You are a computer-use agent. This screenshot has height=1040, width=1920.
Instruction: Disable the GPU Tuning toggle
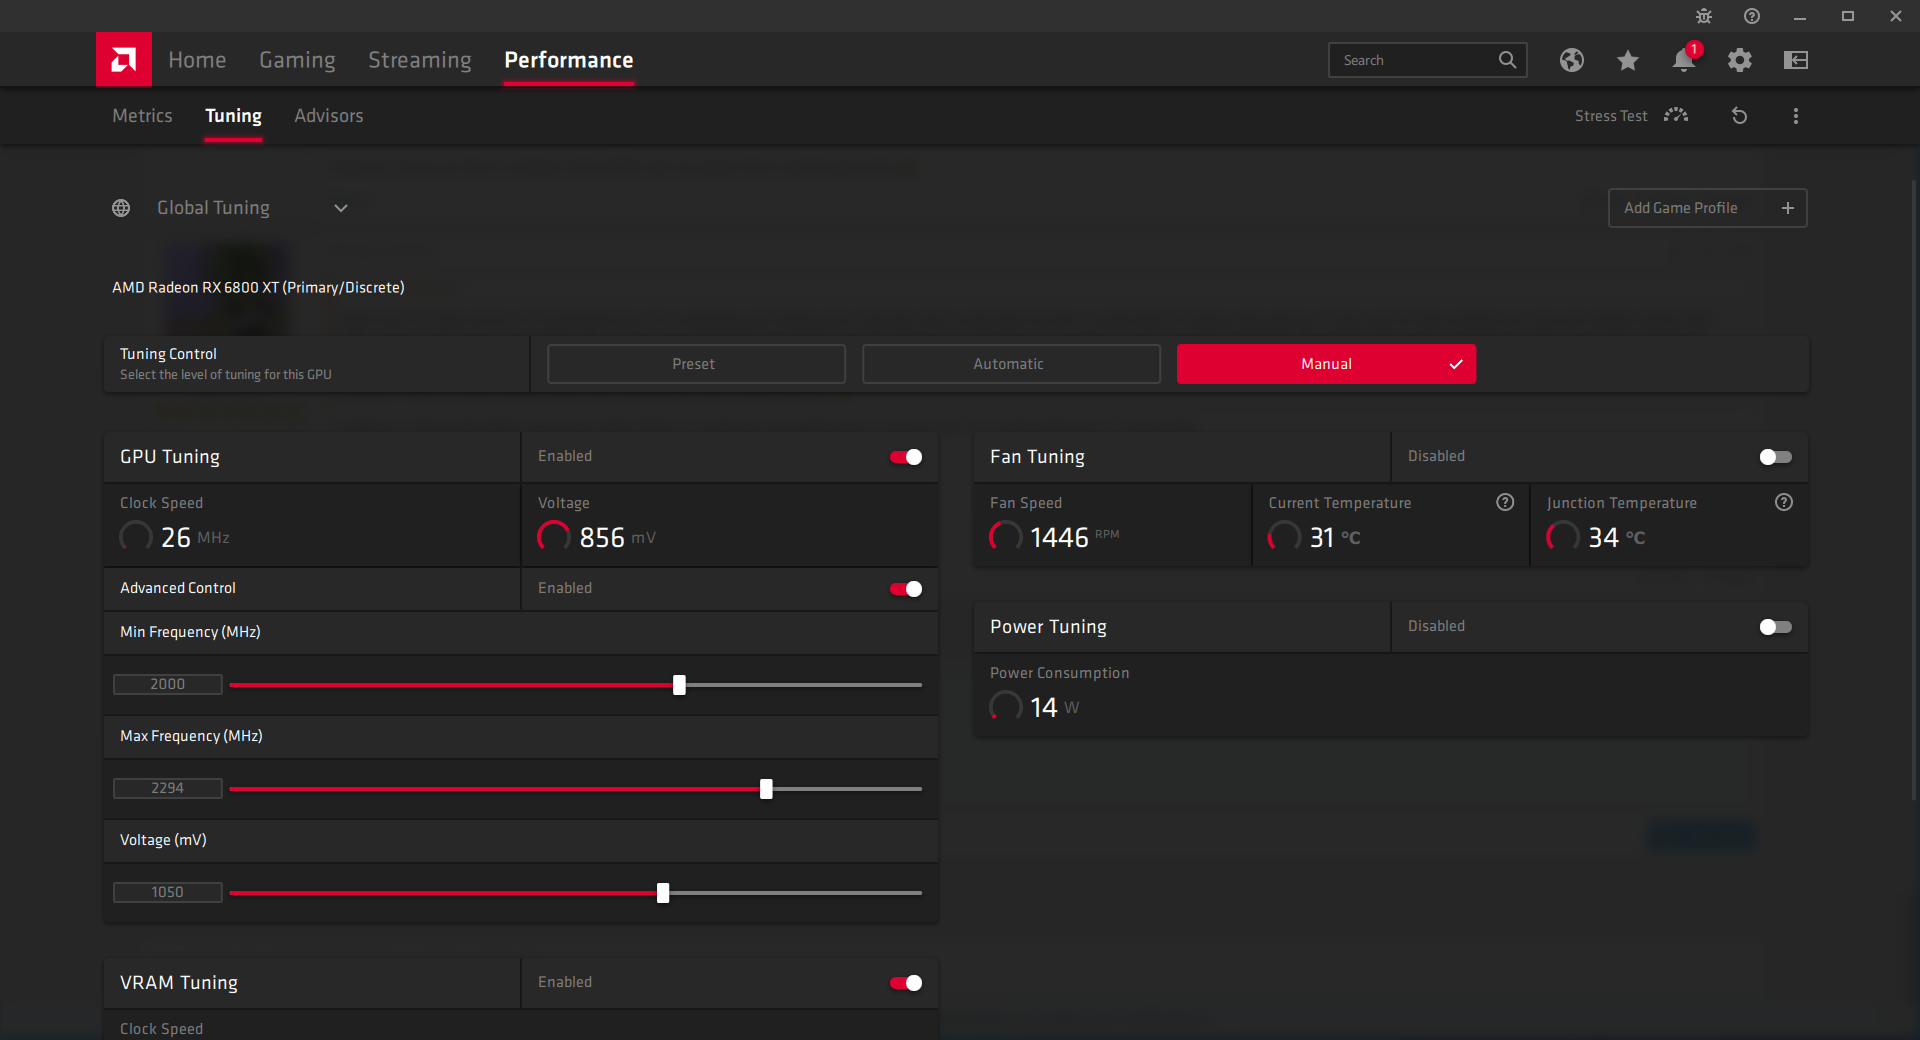coord(906,457)
